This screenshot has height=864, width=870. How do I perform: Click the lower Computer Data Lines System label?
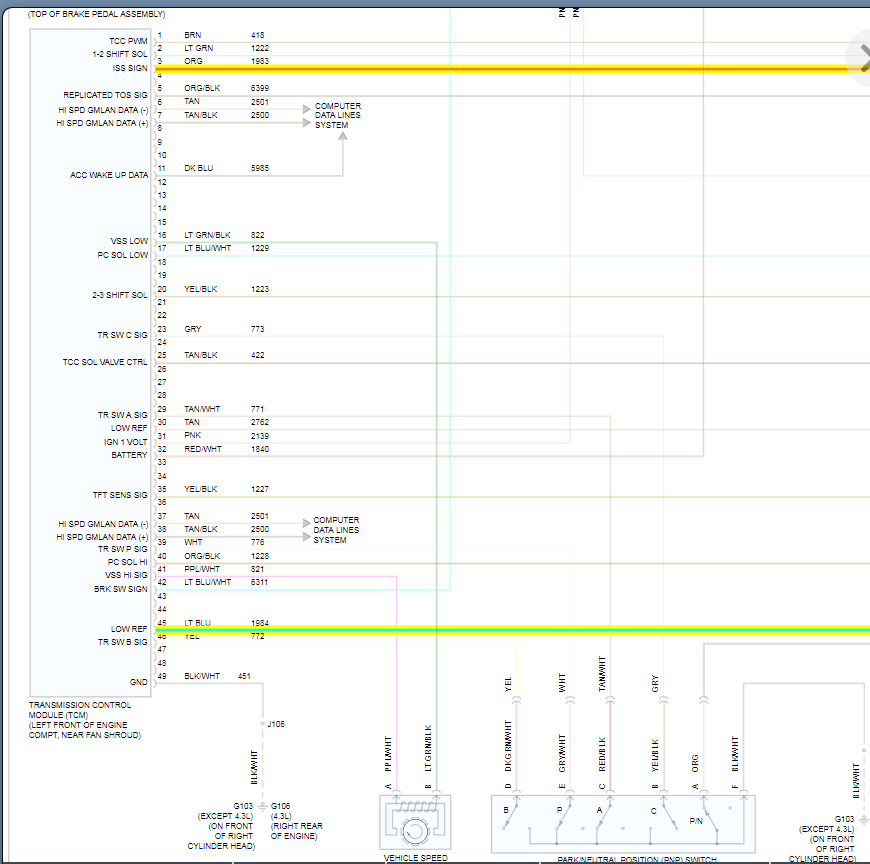tap(336, 530)
